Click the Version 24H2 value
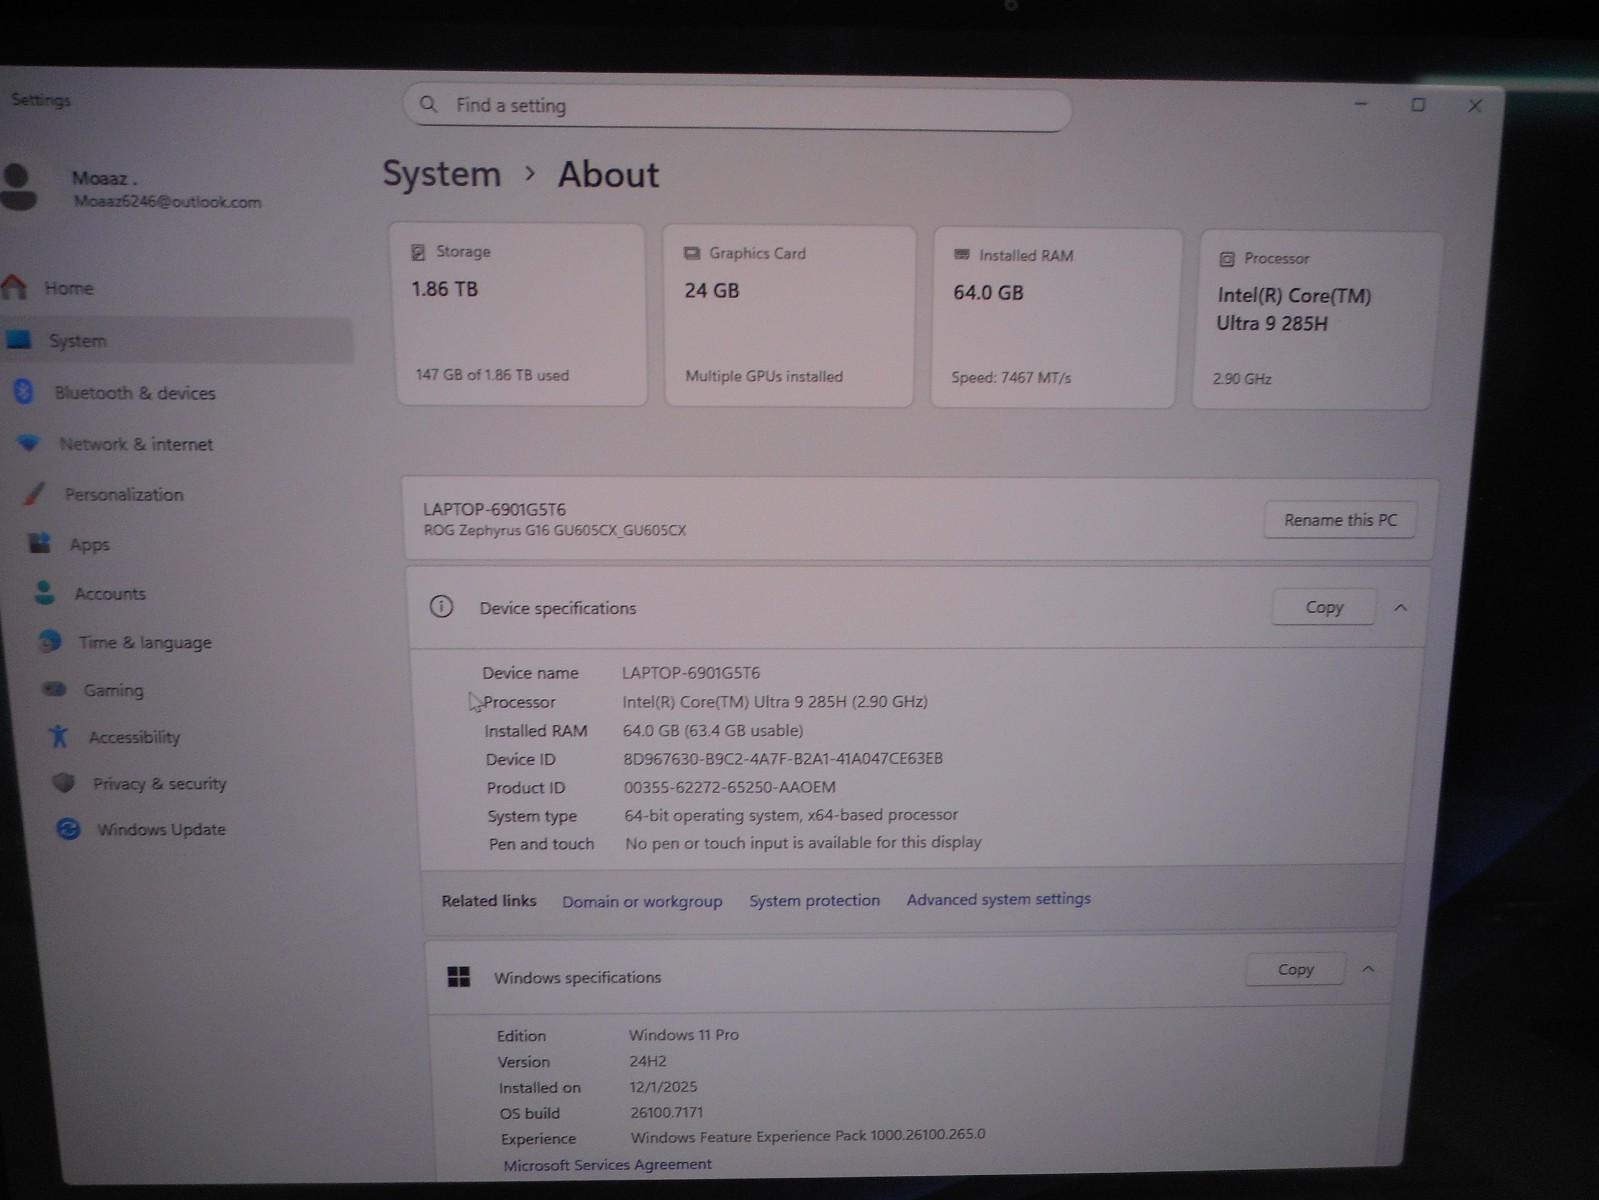 point(648,1061)
